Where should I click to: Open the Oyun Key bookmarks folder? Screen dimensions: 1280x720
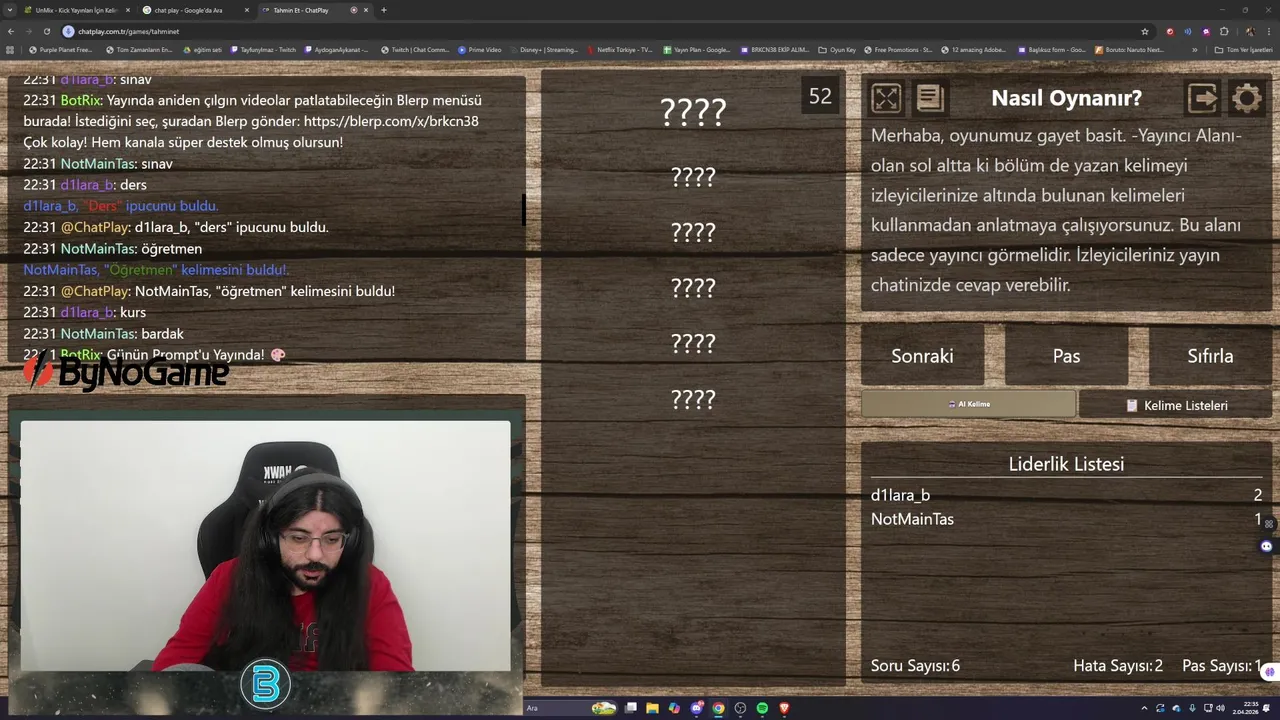click(837, 49)
